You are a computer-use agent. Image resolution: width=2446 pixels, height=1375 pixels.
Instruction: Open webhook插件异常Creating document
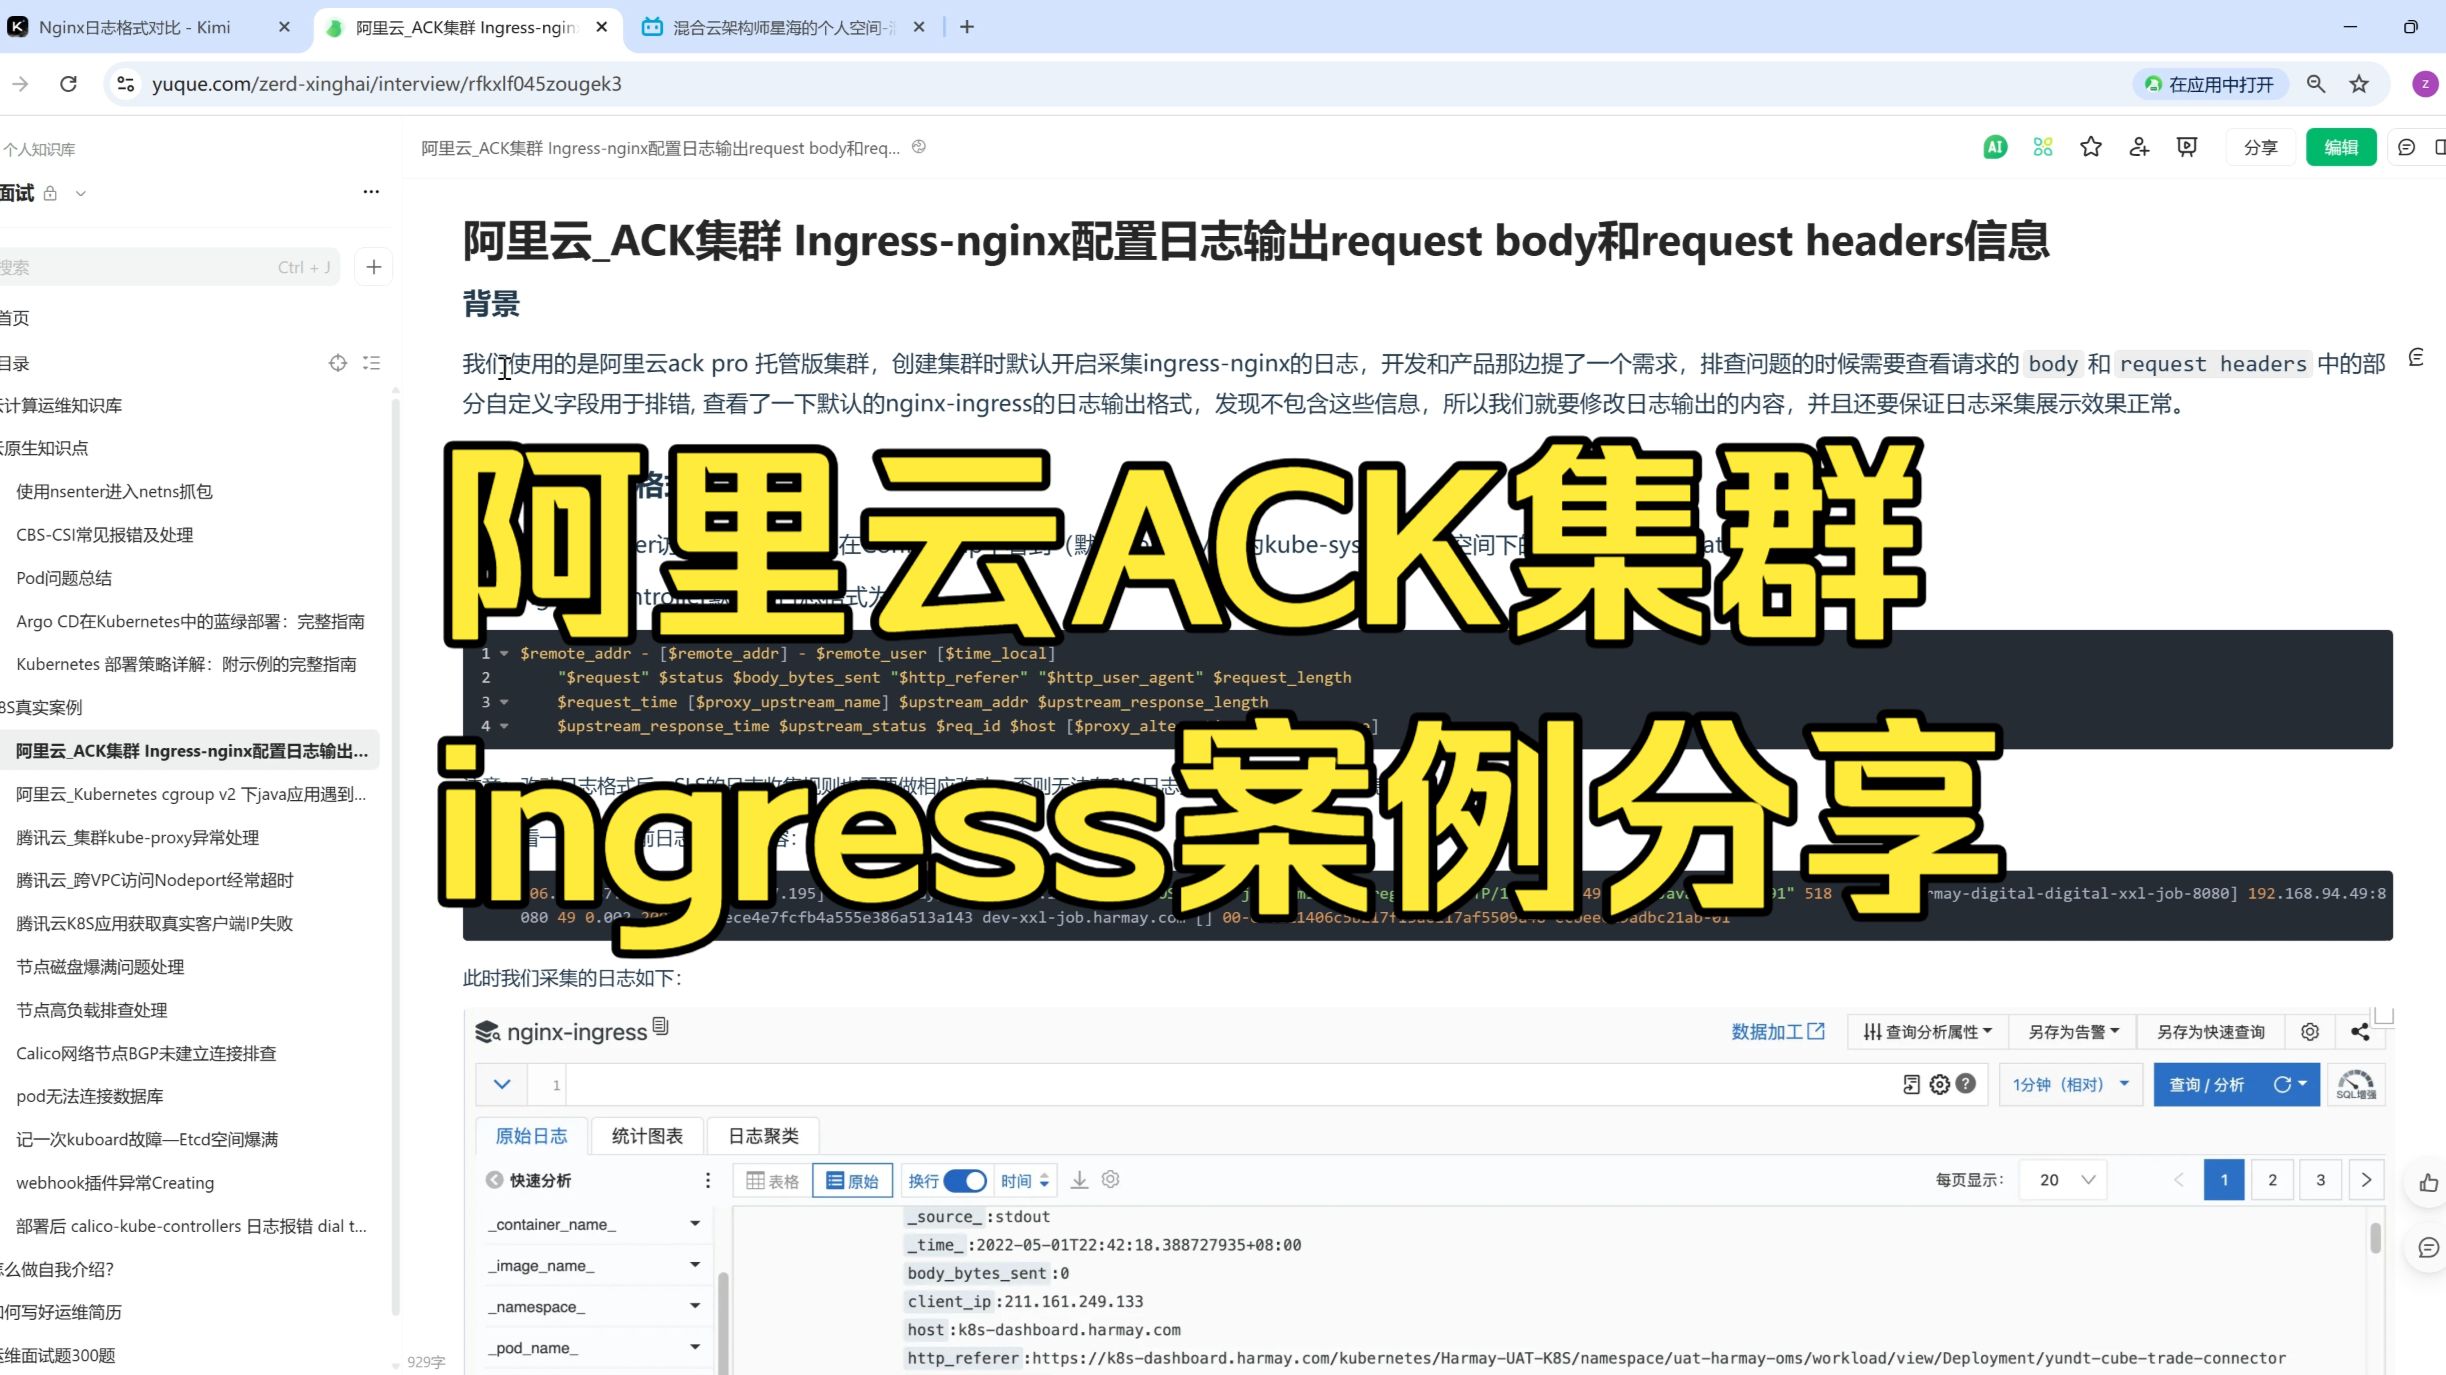[115, 1183]
